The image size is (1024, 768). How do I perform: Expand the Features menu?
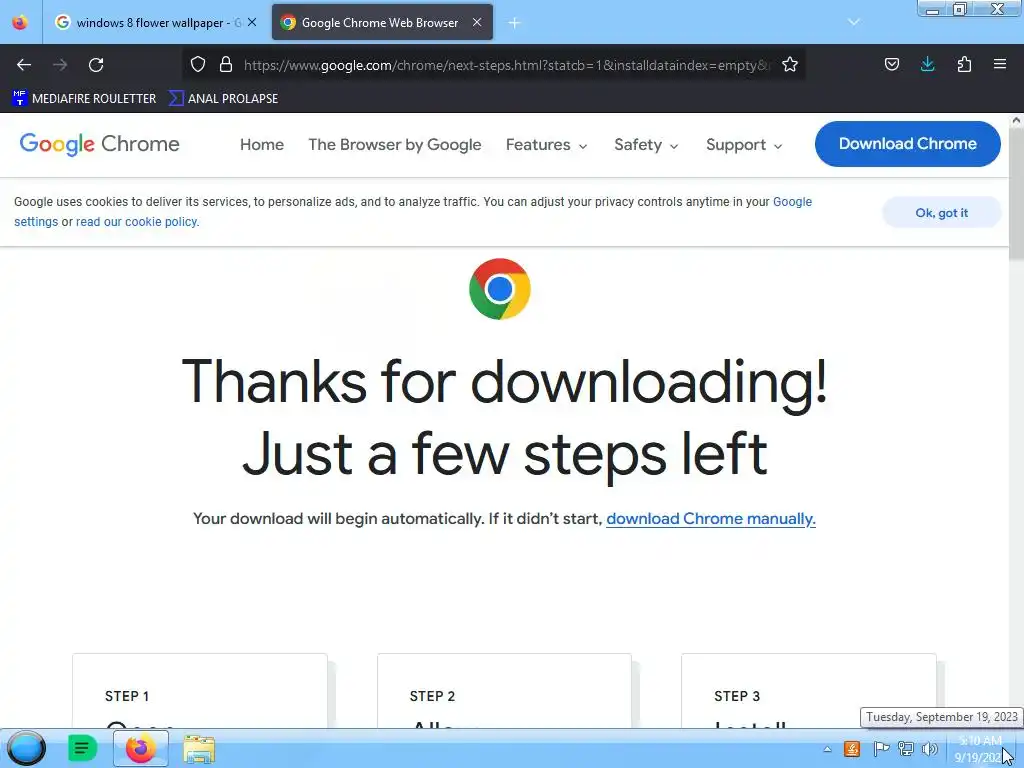[546, 144]
